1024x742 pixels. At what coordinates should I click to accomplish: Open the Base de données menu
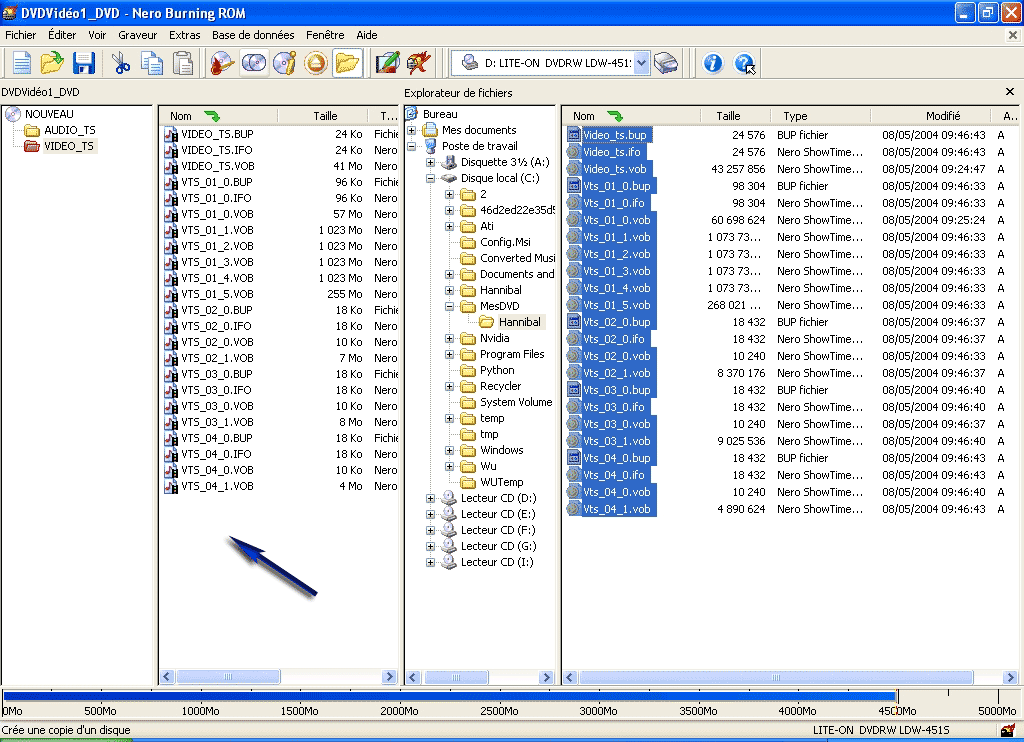pyautogui.click(x=253, y=35)
